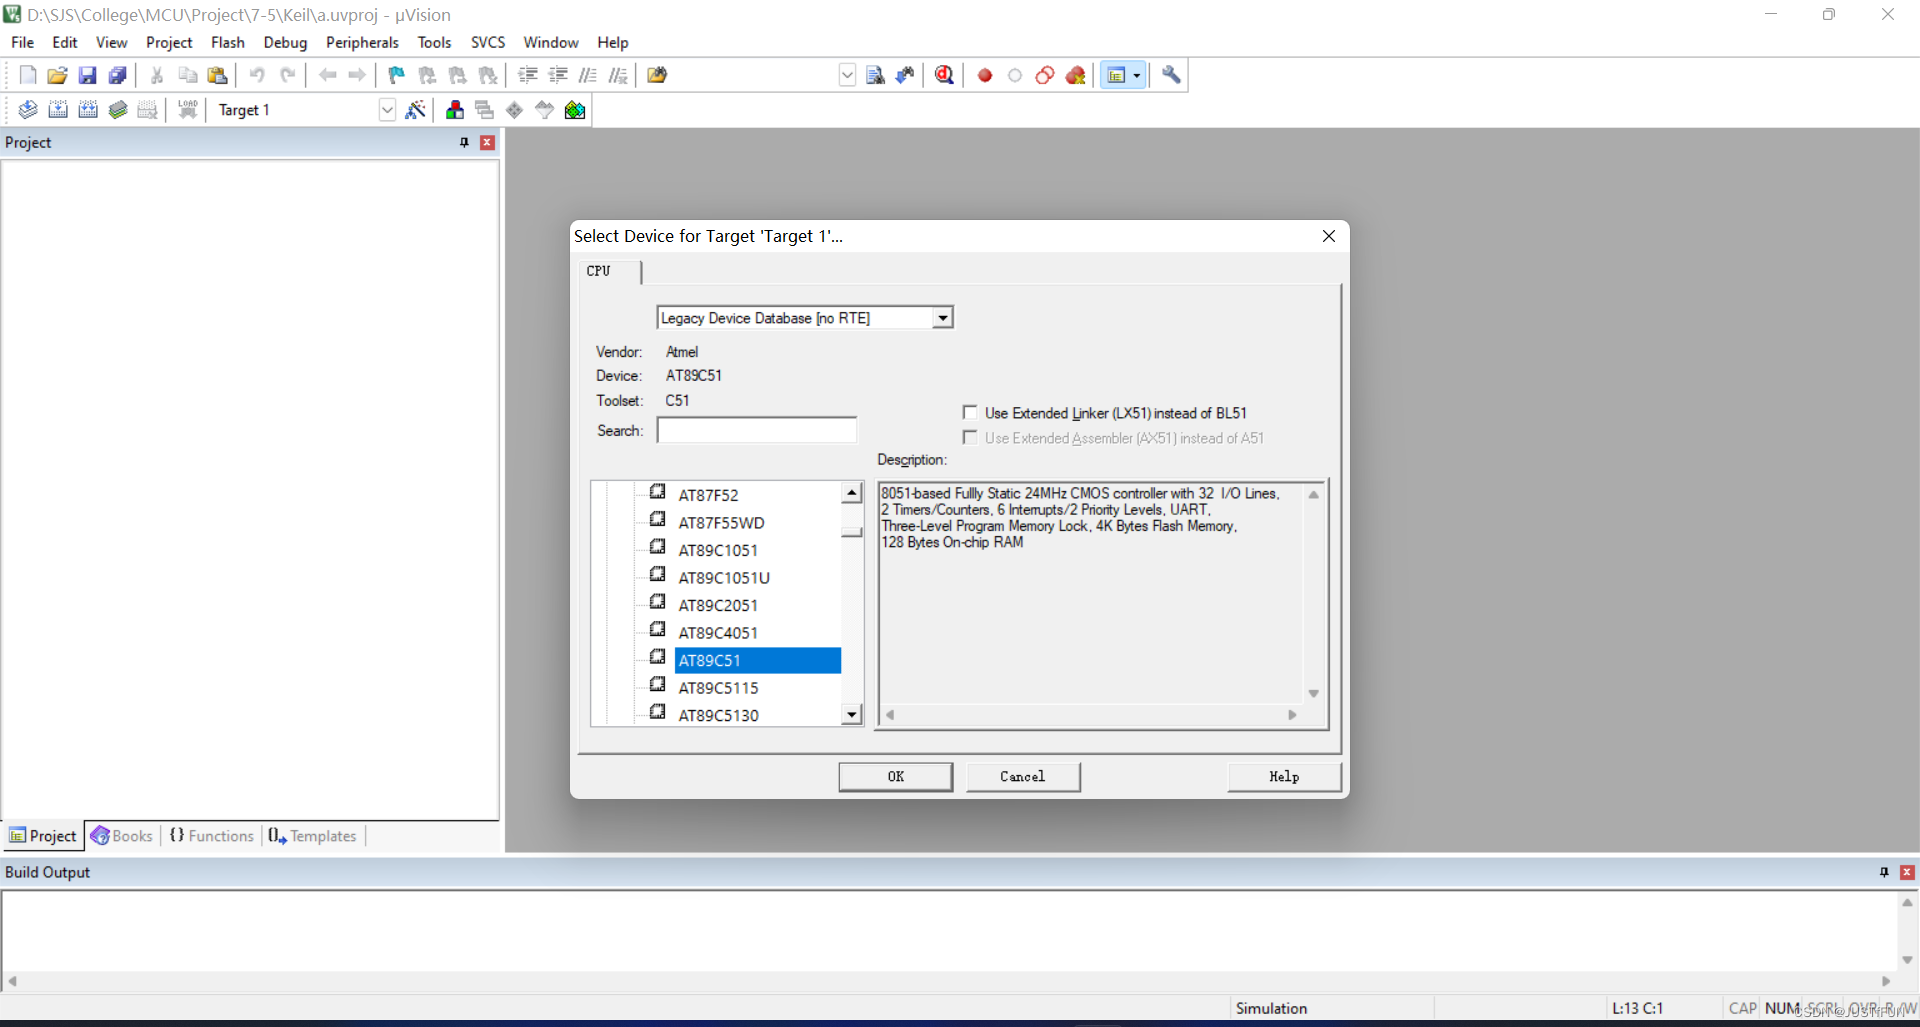Open the SVCS menu
This screenshot has width=1920, height=1027.
click(488, 42)
